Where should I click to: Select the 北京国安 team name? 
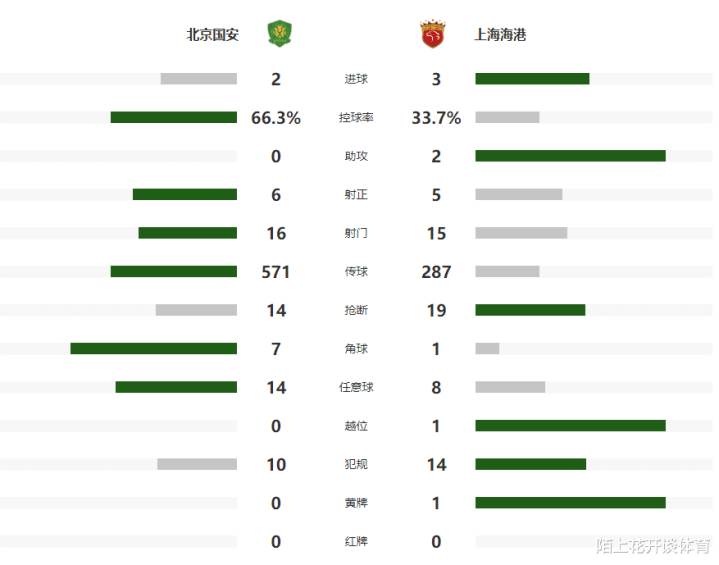pos(213,34)
